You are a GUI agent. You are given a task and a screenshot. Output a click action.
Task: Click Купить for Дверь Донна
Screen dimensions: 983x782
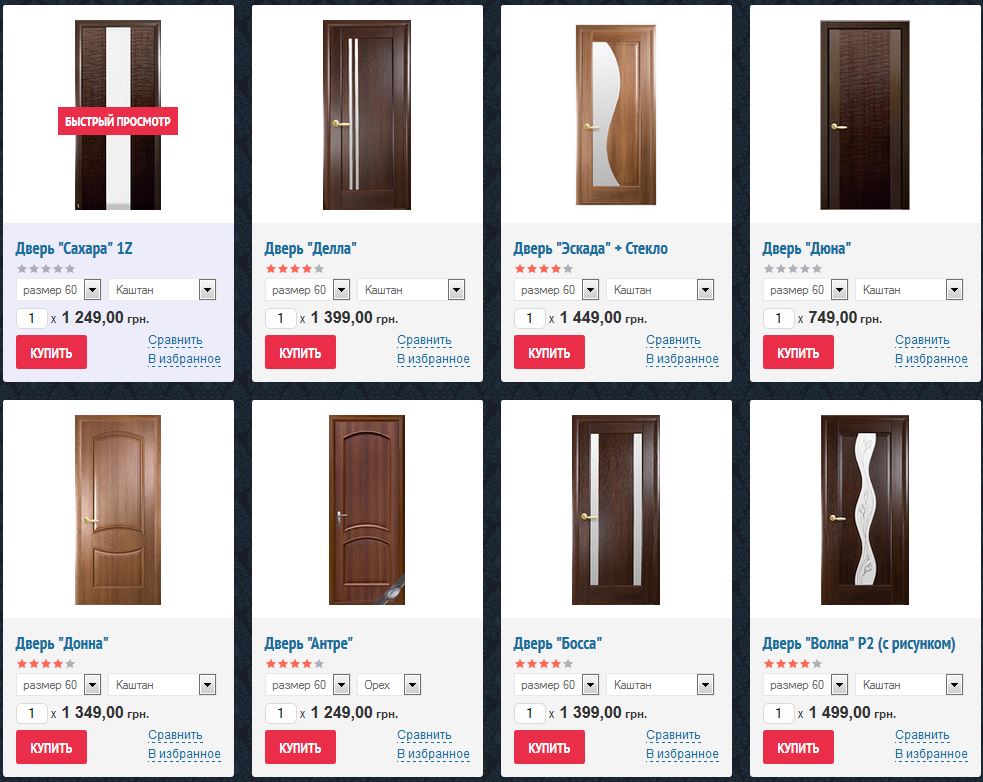point(51,748)
